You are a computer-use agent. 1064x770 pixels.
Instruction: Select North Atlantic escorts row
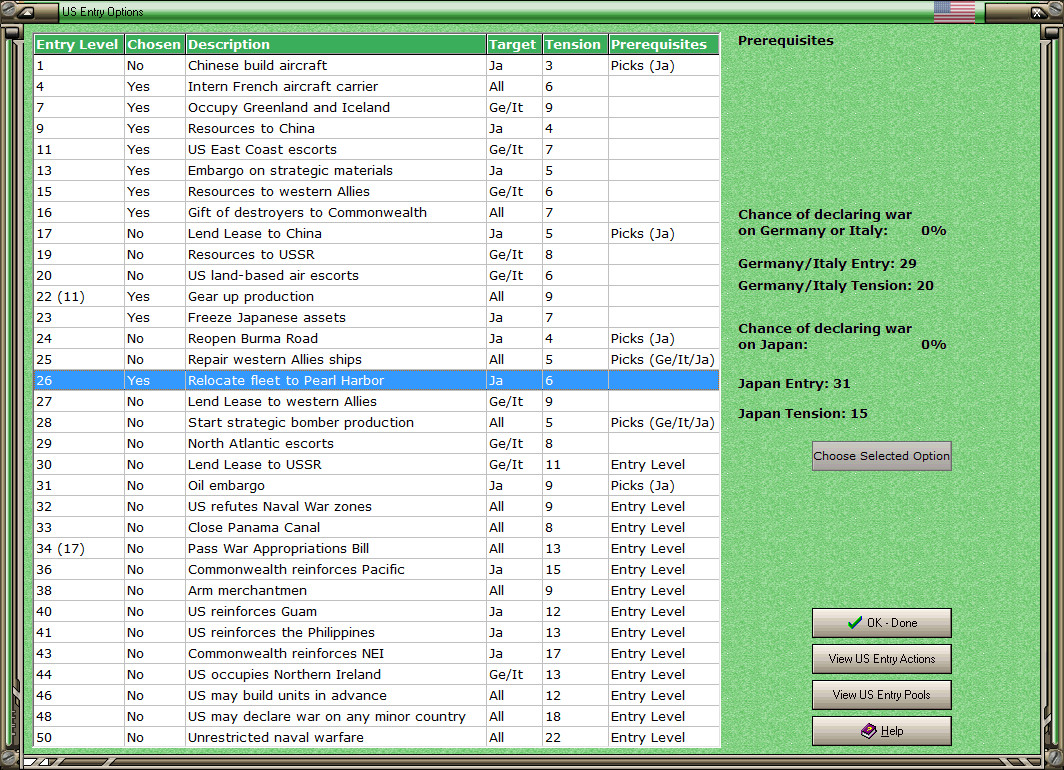coord(377,444)
